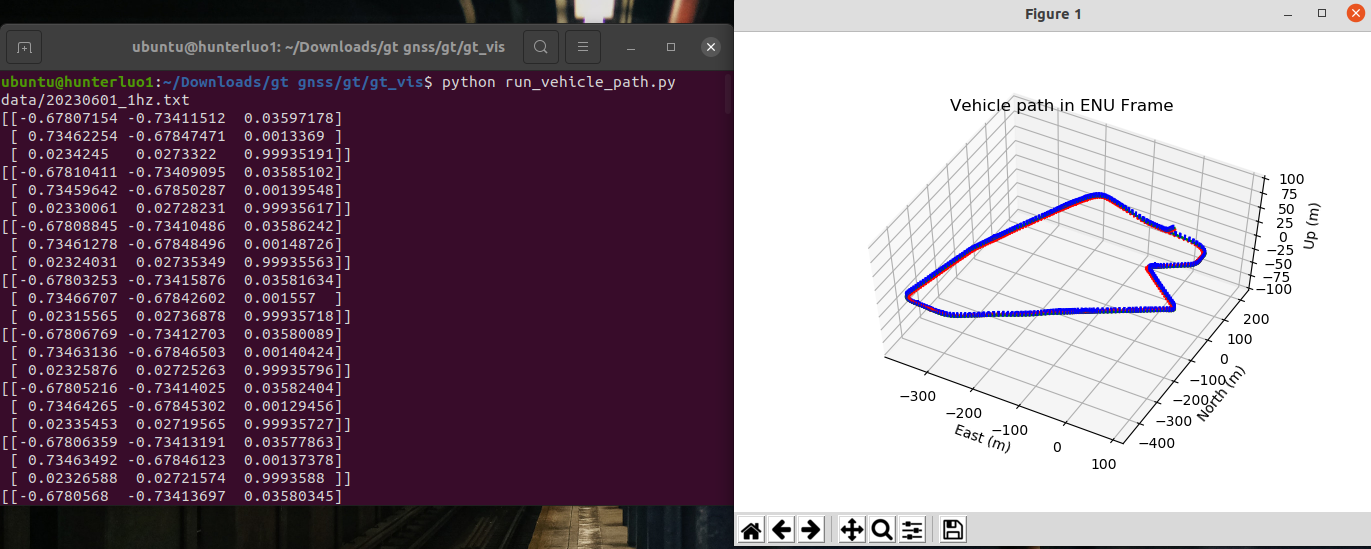Viewport: 1371px width, 549px height.
Task: Click the Vehicle path in ENU Frame title
Action: 1061,105
